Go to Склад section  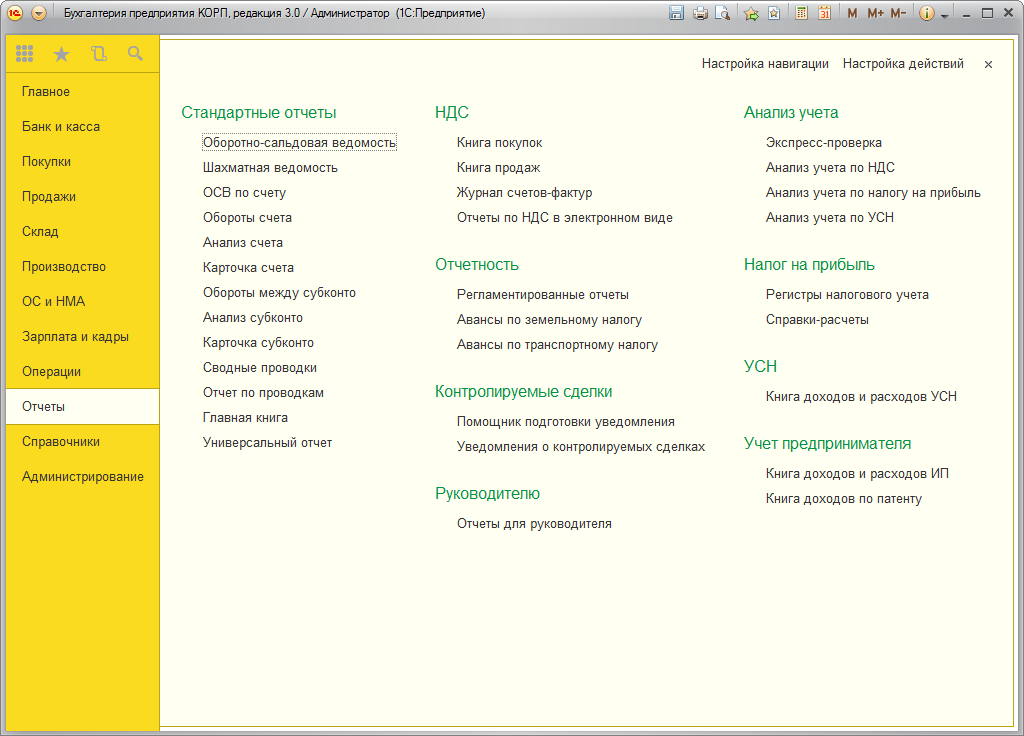(82, 231)
